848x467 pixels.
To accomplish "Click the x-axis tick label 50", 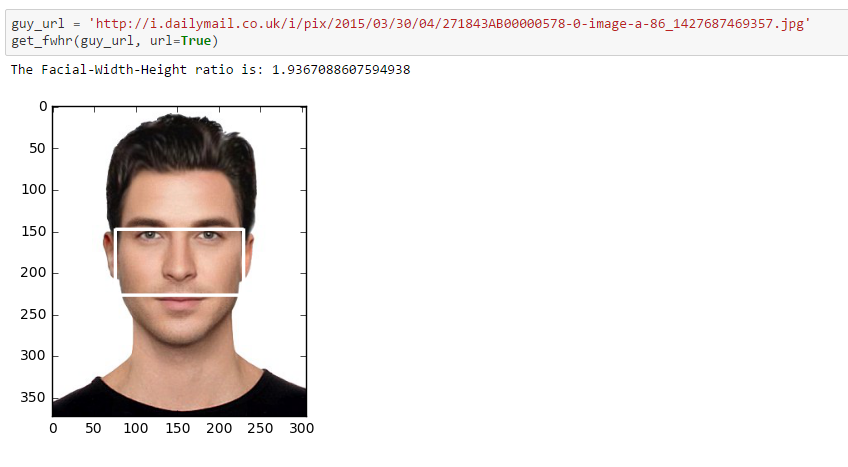I will coord(93,428).
